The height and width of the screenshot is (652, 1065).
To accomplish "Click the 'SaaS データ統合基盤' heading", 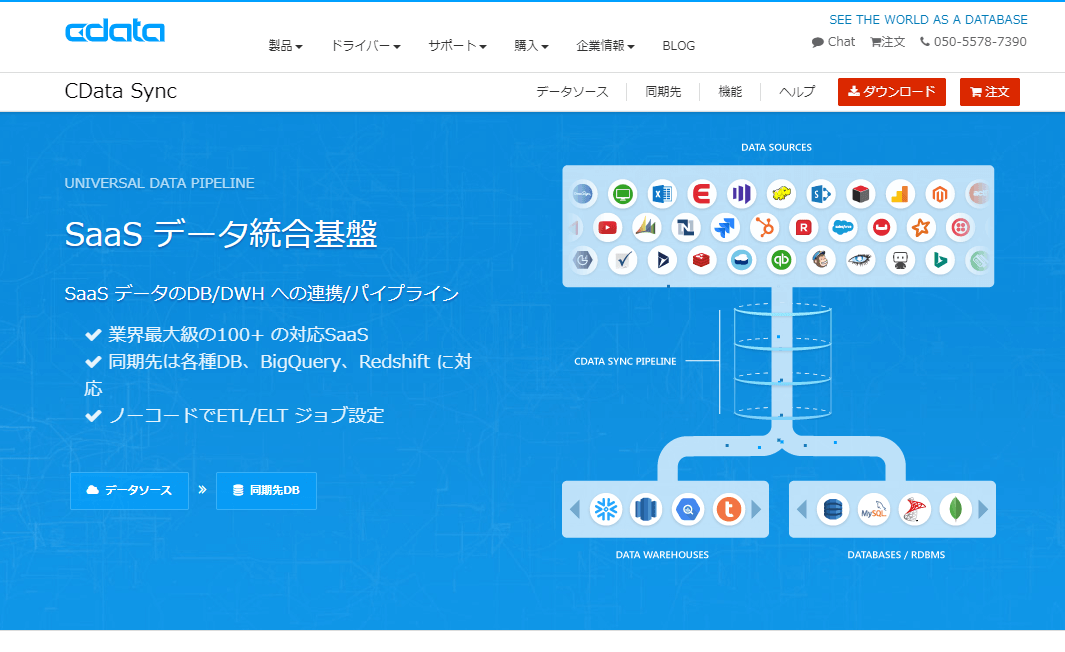I will click(221, 234).
